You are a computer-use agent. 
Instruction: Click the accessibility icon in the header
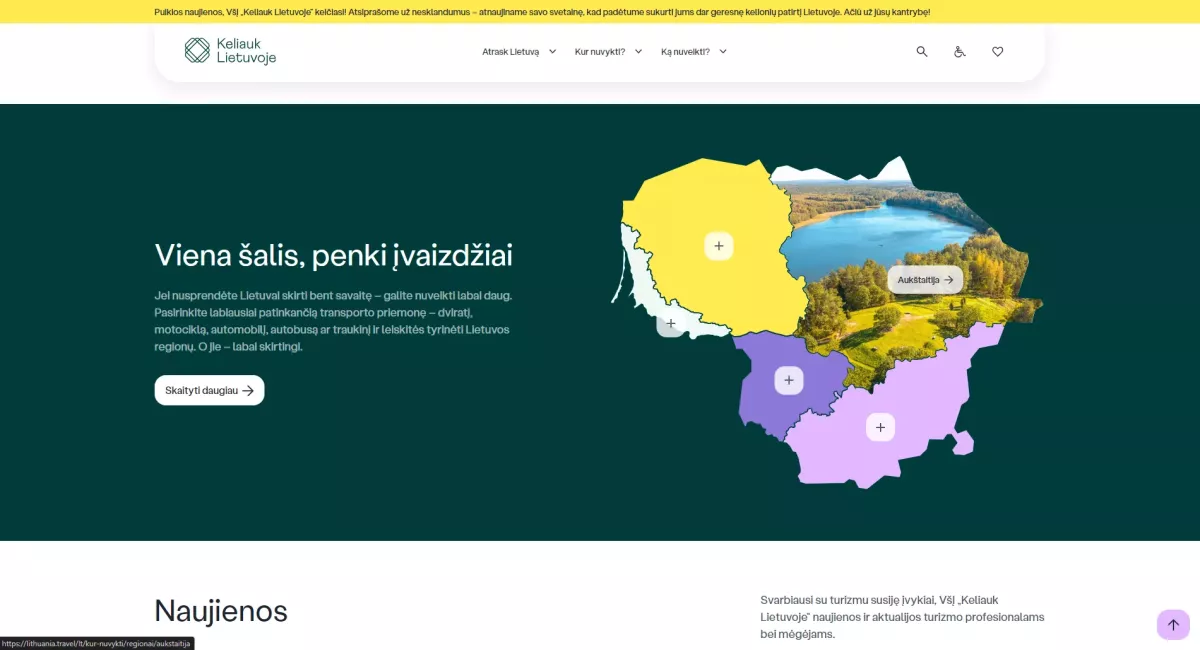click(959, 51)
